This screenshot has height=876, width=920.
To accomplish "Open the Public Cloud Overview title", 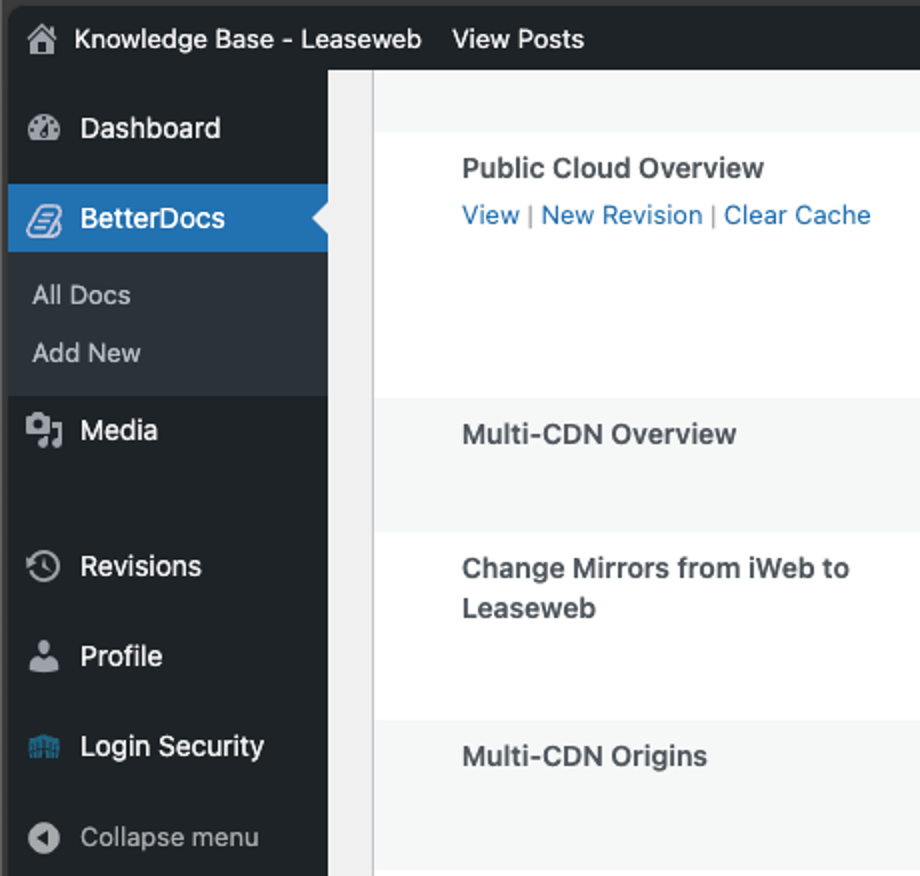I will (612, 168).
